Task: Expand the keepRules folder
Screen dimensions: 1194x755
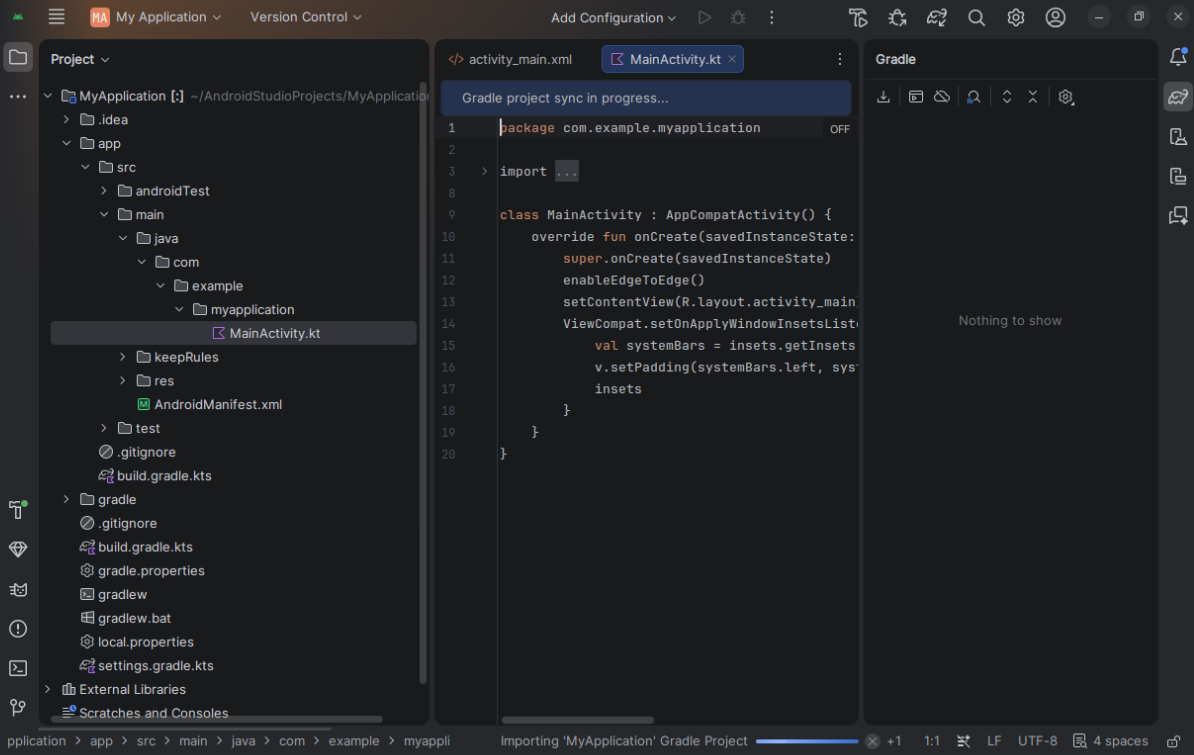Action: pyautogui.click(x=123, y=357)
